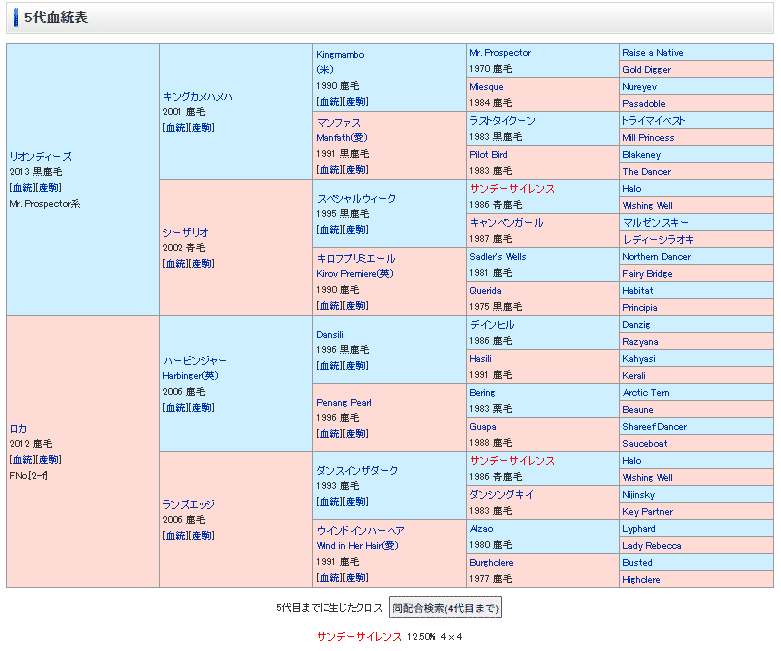Open 血統 link under リオンディーズ

[23, 188]
